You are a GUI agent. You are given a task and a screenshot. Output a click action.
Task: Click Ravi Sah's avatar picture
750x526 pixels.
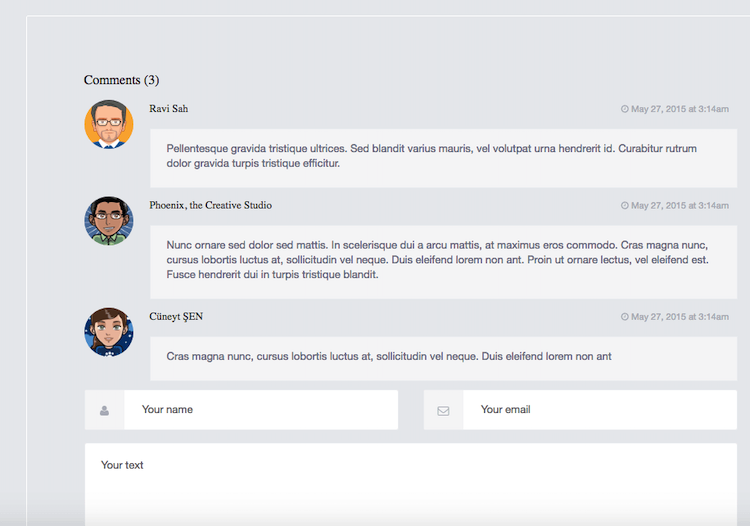pyautogui.click(x=109, y=125)
